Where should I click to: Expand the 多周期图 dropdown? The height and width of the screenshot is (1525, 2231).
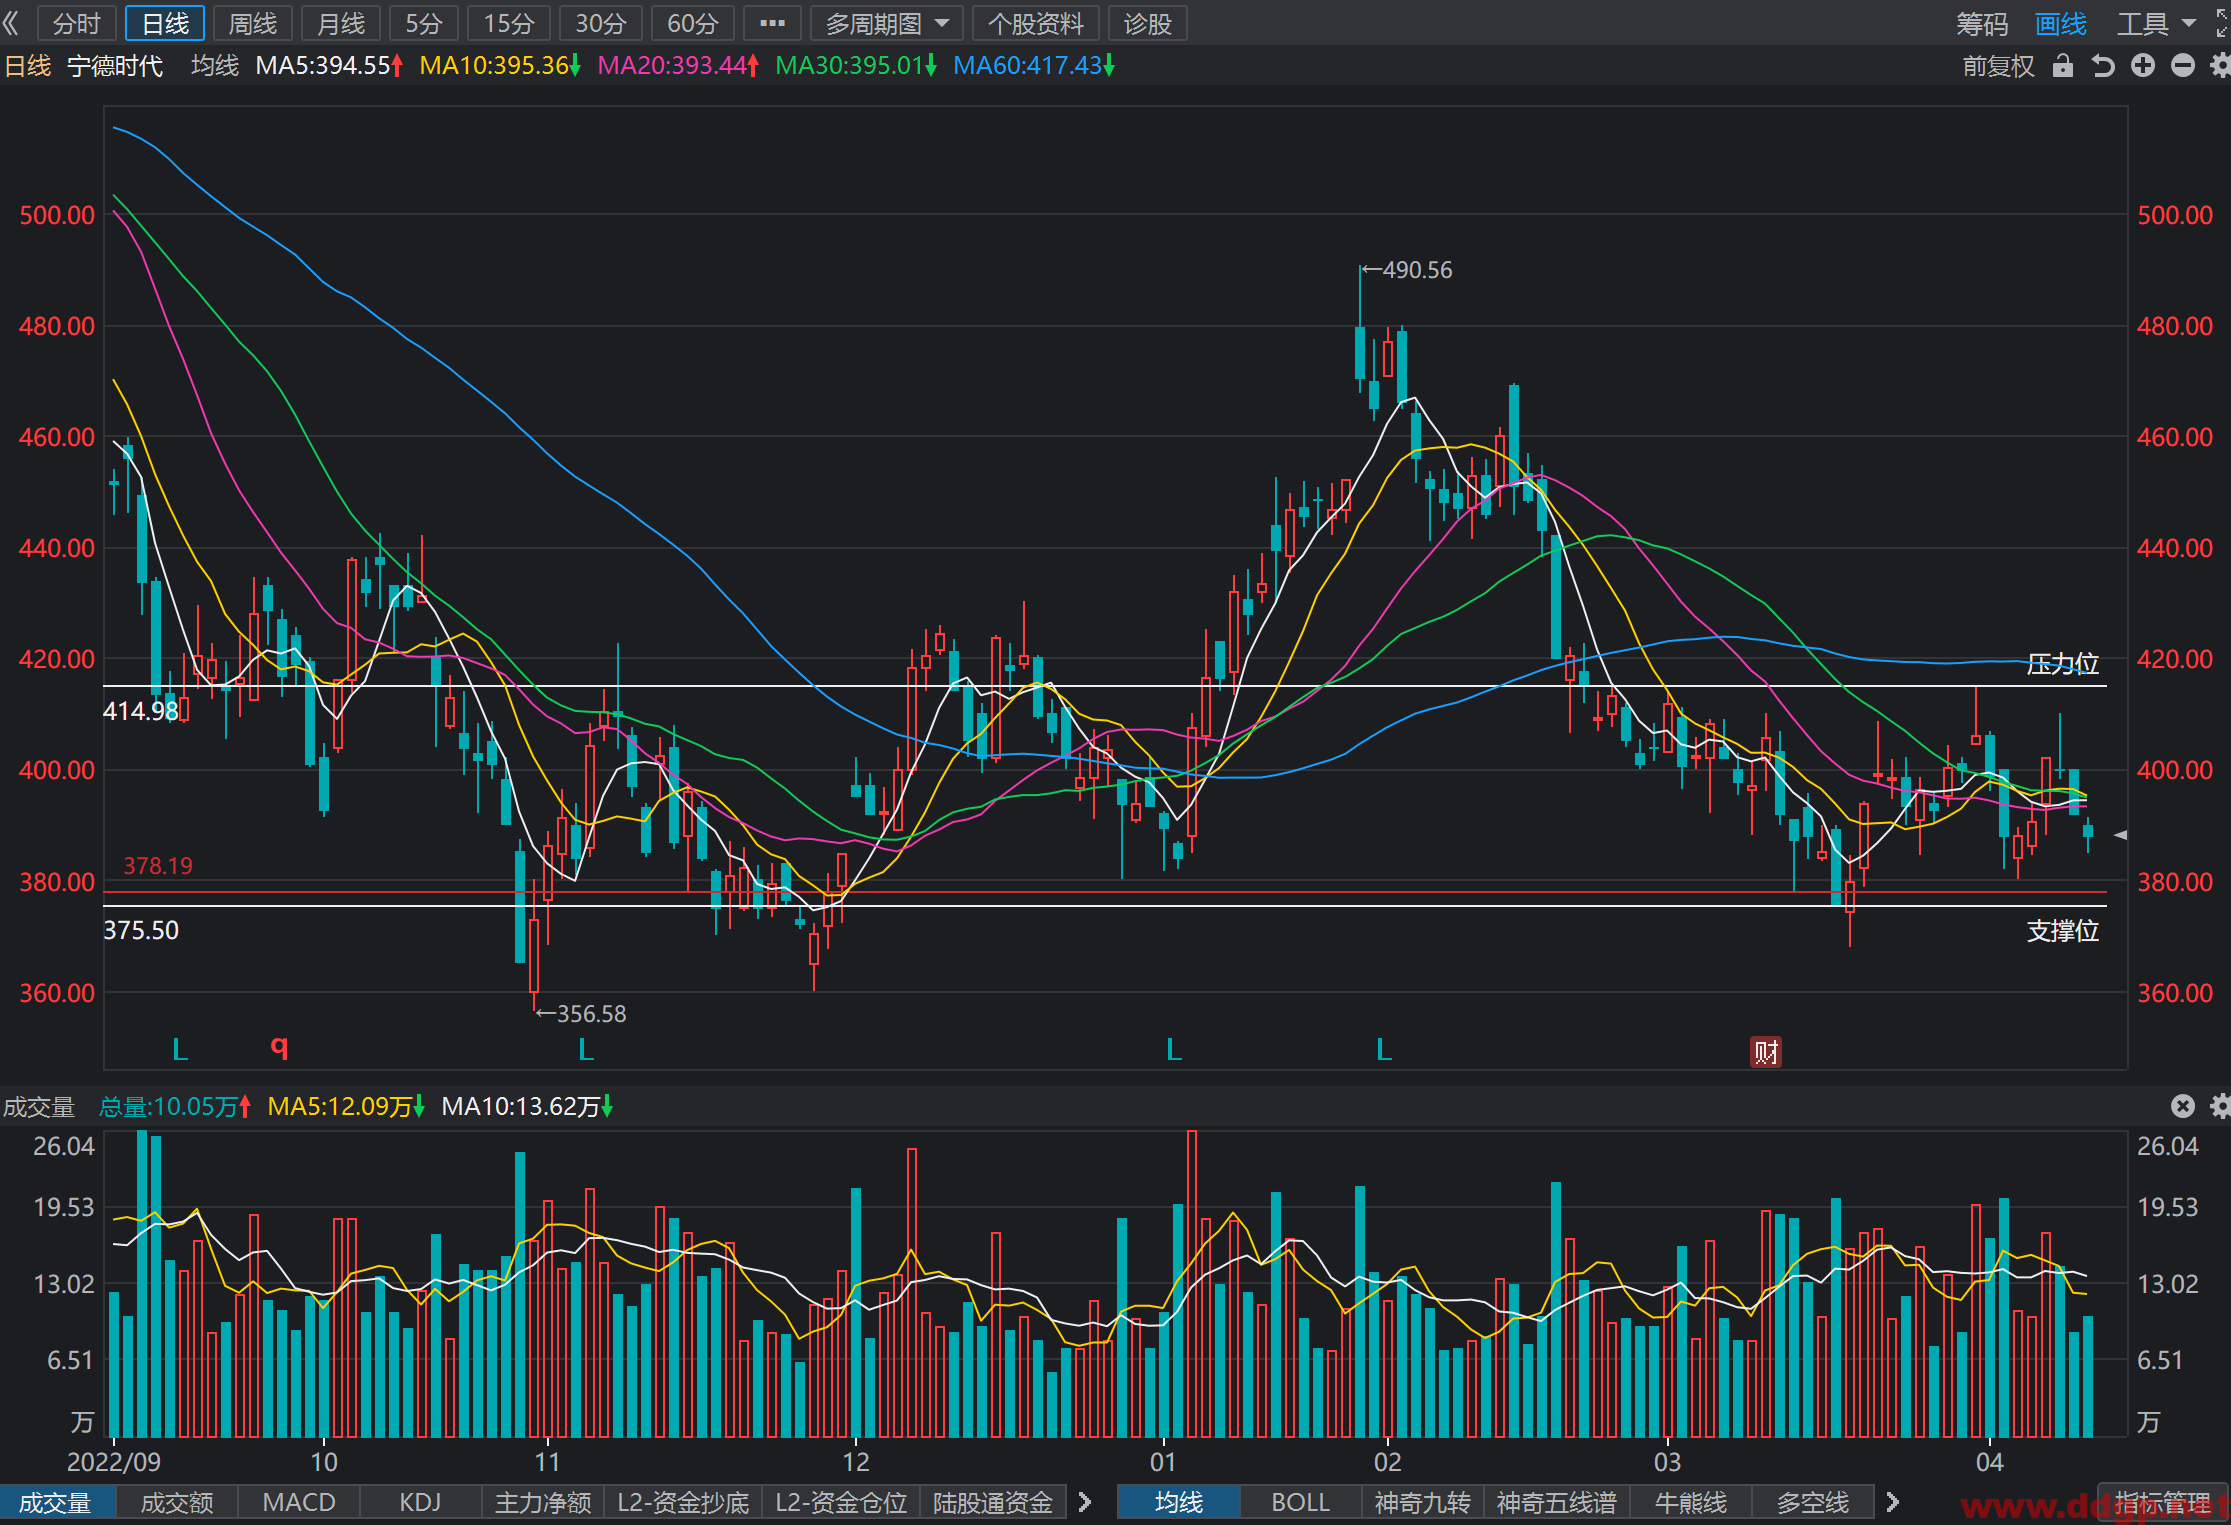886,23
